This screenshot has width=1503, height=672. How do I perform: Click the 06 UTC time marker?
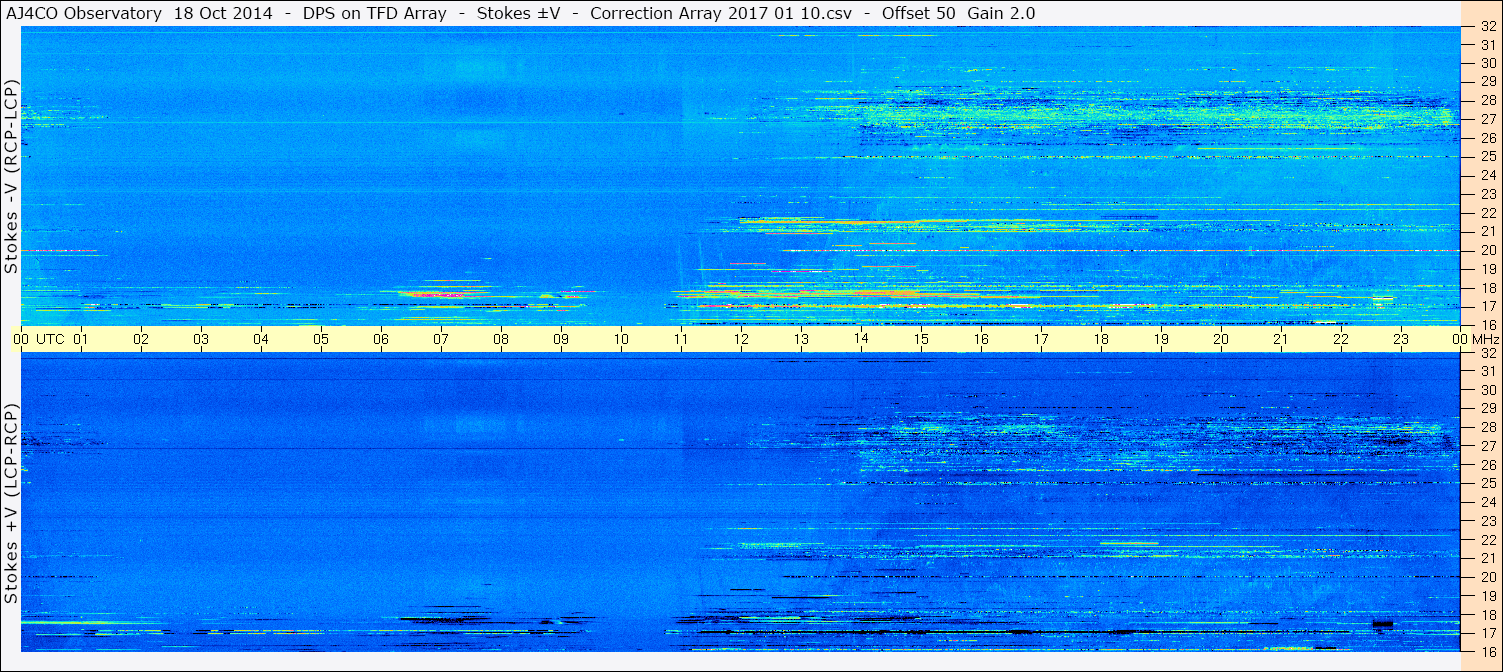[381, 340]
